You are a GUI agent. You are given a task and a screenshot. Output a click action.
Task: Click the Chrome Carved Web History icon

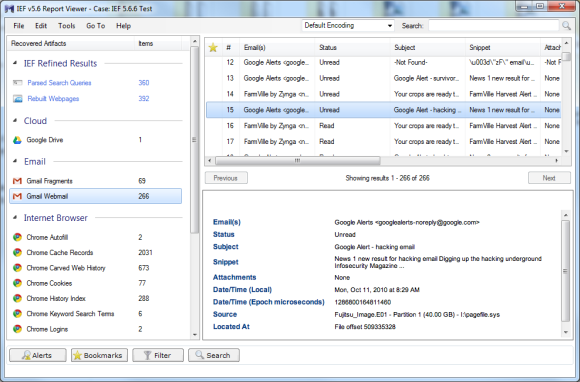[x=17, y=268]
